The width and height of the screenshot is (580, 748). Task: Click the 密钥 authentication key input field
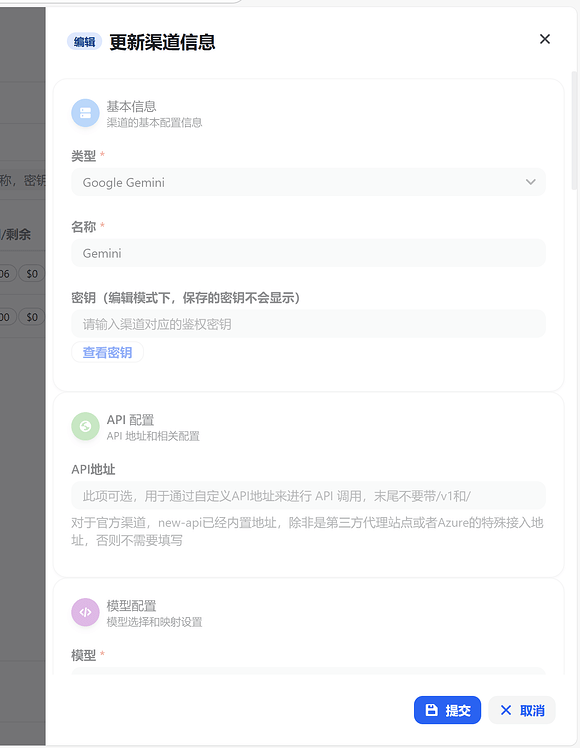(x=308, y=324)
